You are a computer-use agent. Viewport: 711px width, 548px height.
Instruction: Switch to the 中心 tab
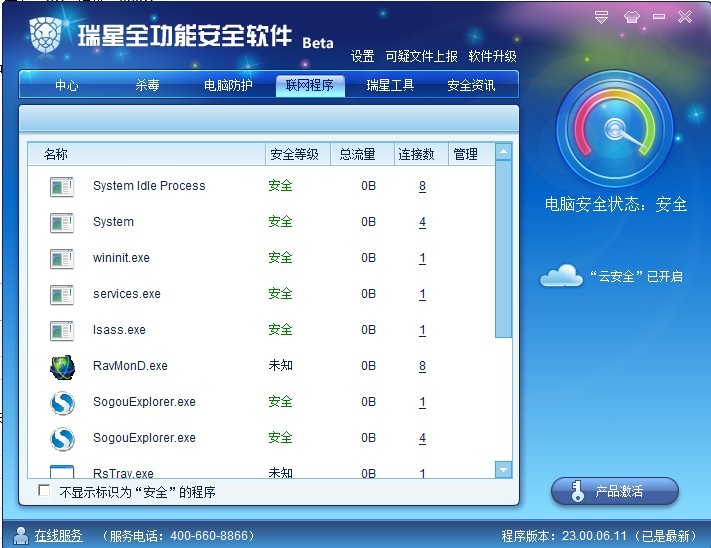pyautogui.click(x=67, y=85)
